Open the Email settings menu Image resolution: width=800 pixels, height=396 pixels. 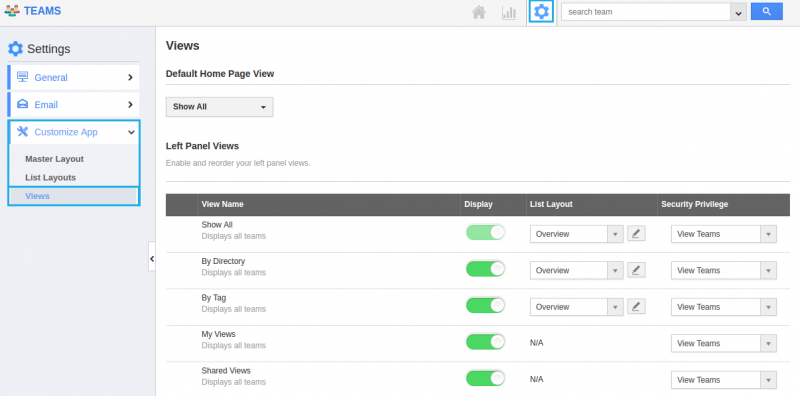pos(73,105)
